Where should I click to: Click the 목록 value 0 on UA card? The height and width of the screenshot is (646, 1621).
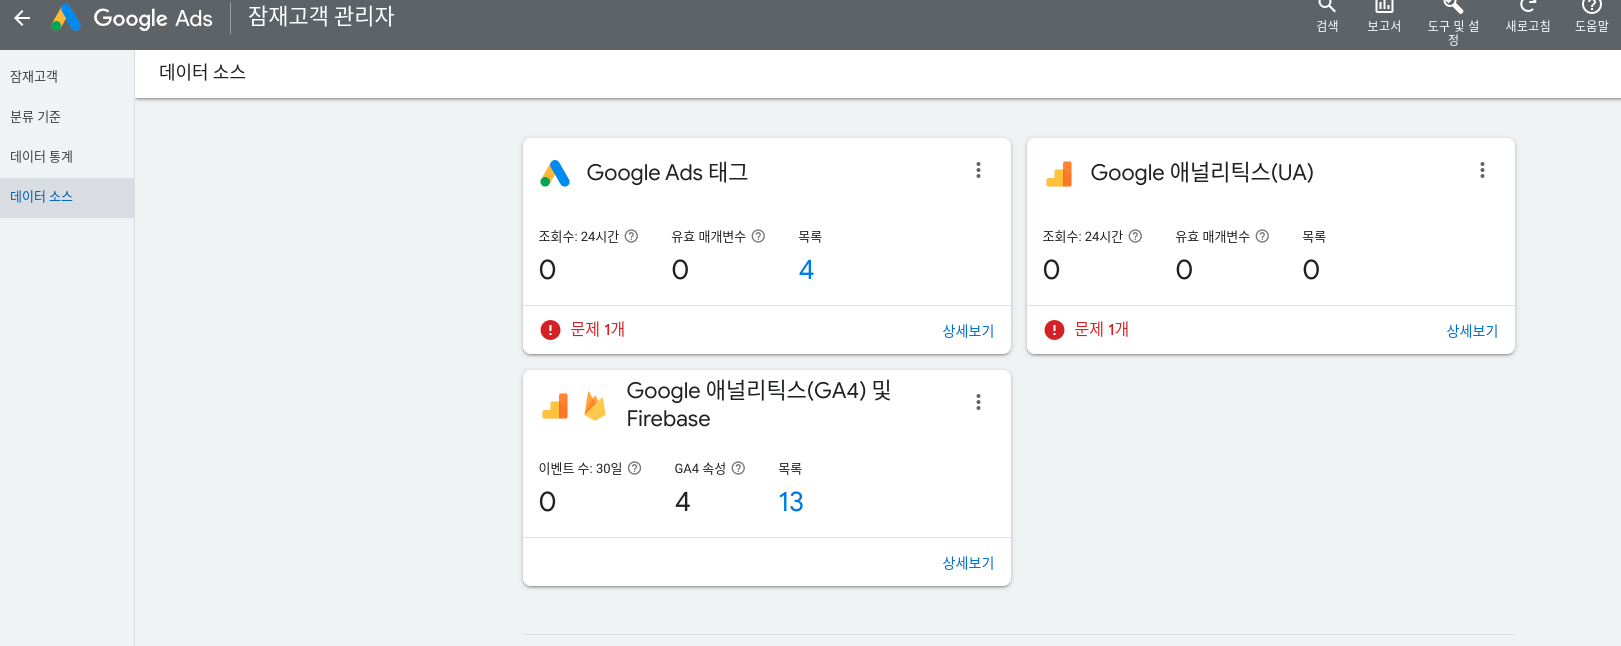click(x=1311, y=270)
